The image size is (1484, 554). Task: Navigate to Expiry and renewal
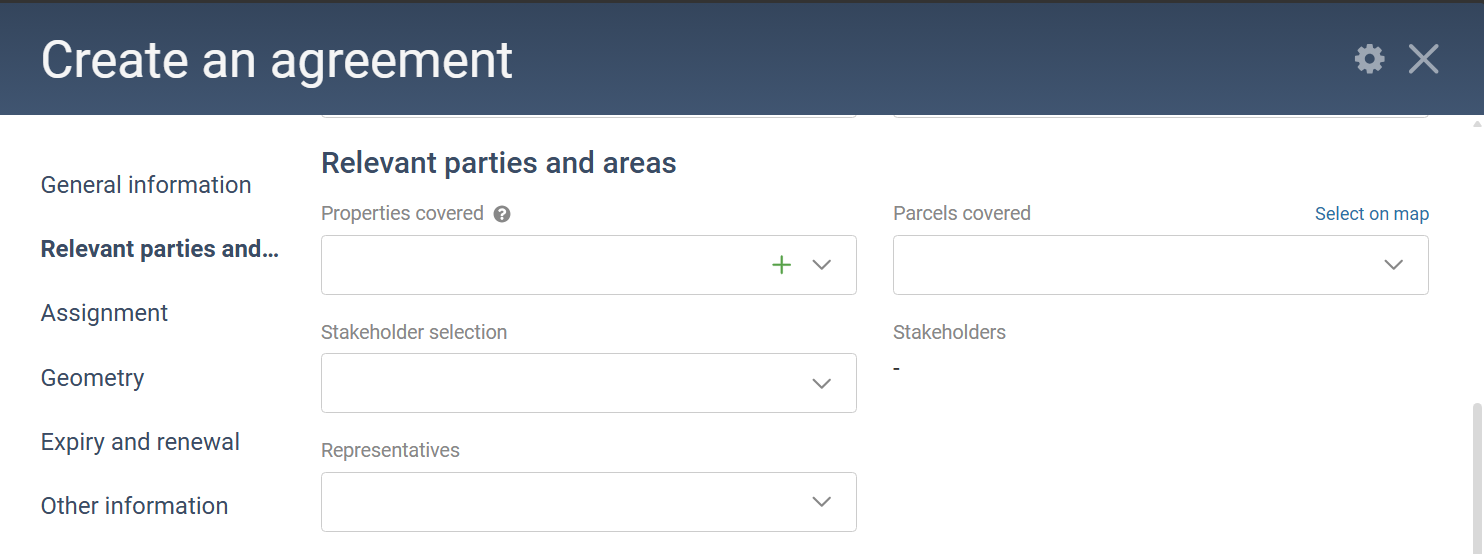[140, 442]
